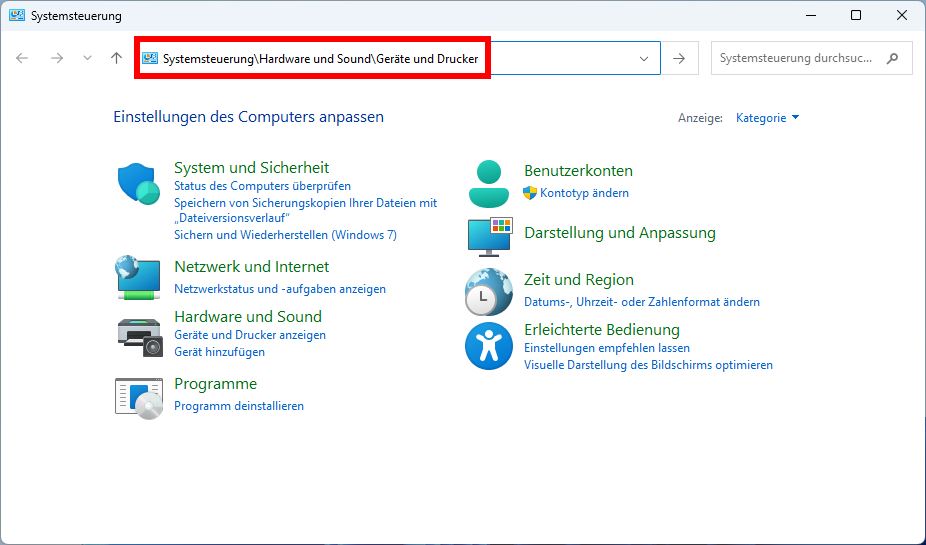Screen dimensions: 926x545
Task: Expand the address bar history dropdown
Action: [644, 58]
